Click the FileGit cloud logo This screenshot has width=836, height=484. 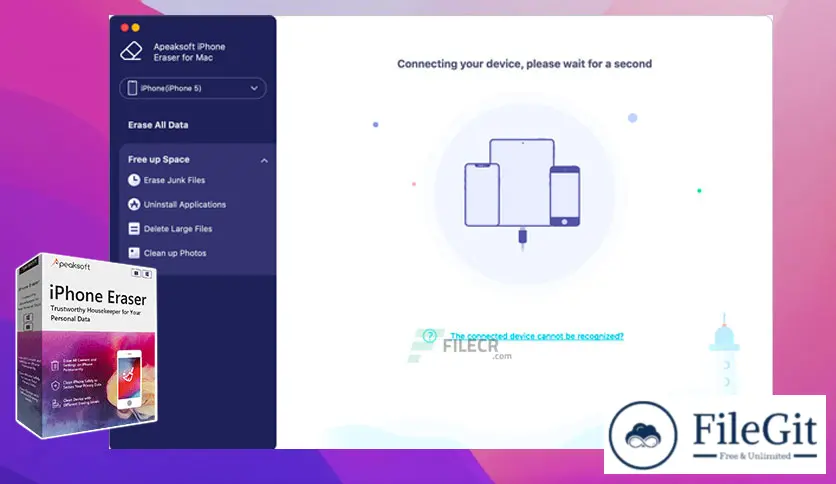(643, 435)
